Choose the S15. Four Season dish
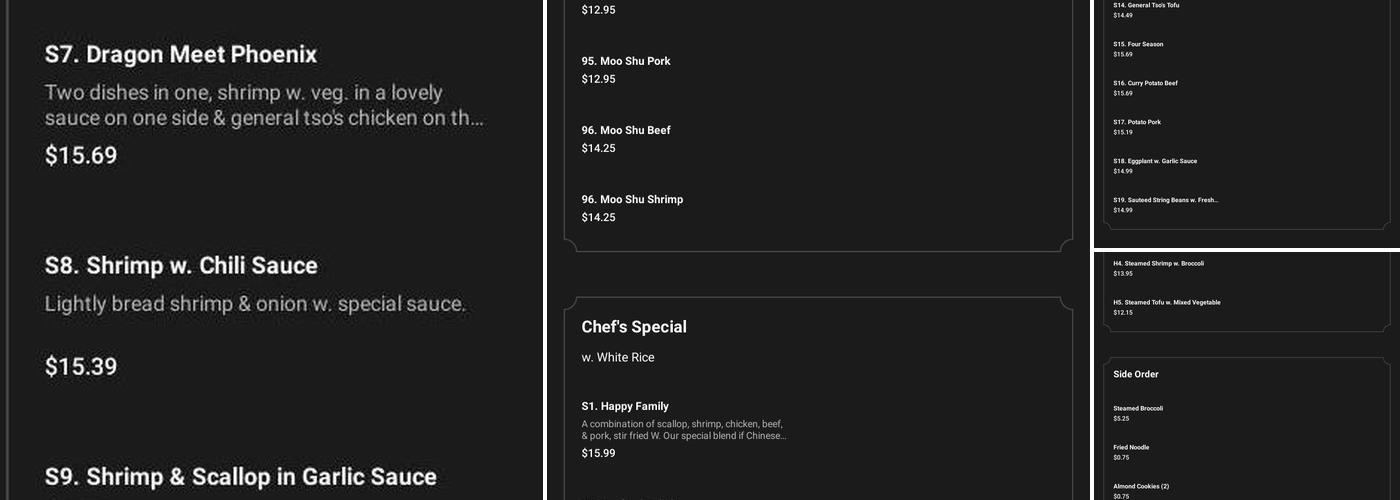The image size is (1400, 500). click(x=1138, y=44)
